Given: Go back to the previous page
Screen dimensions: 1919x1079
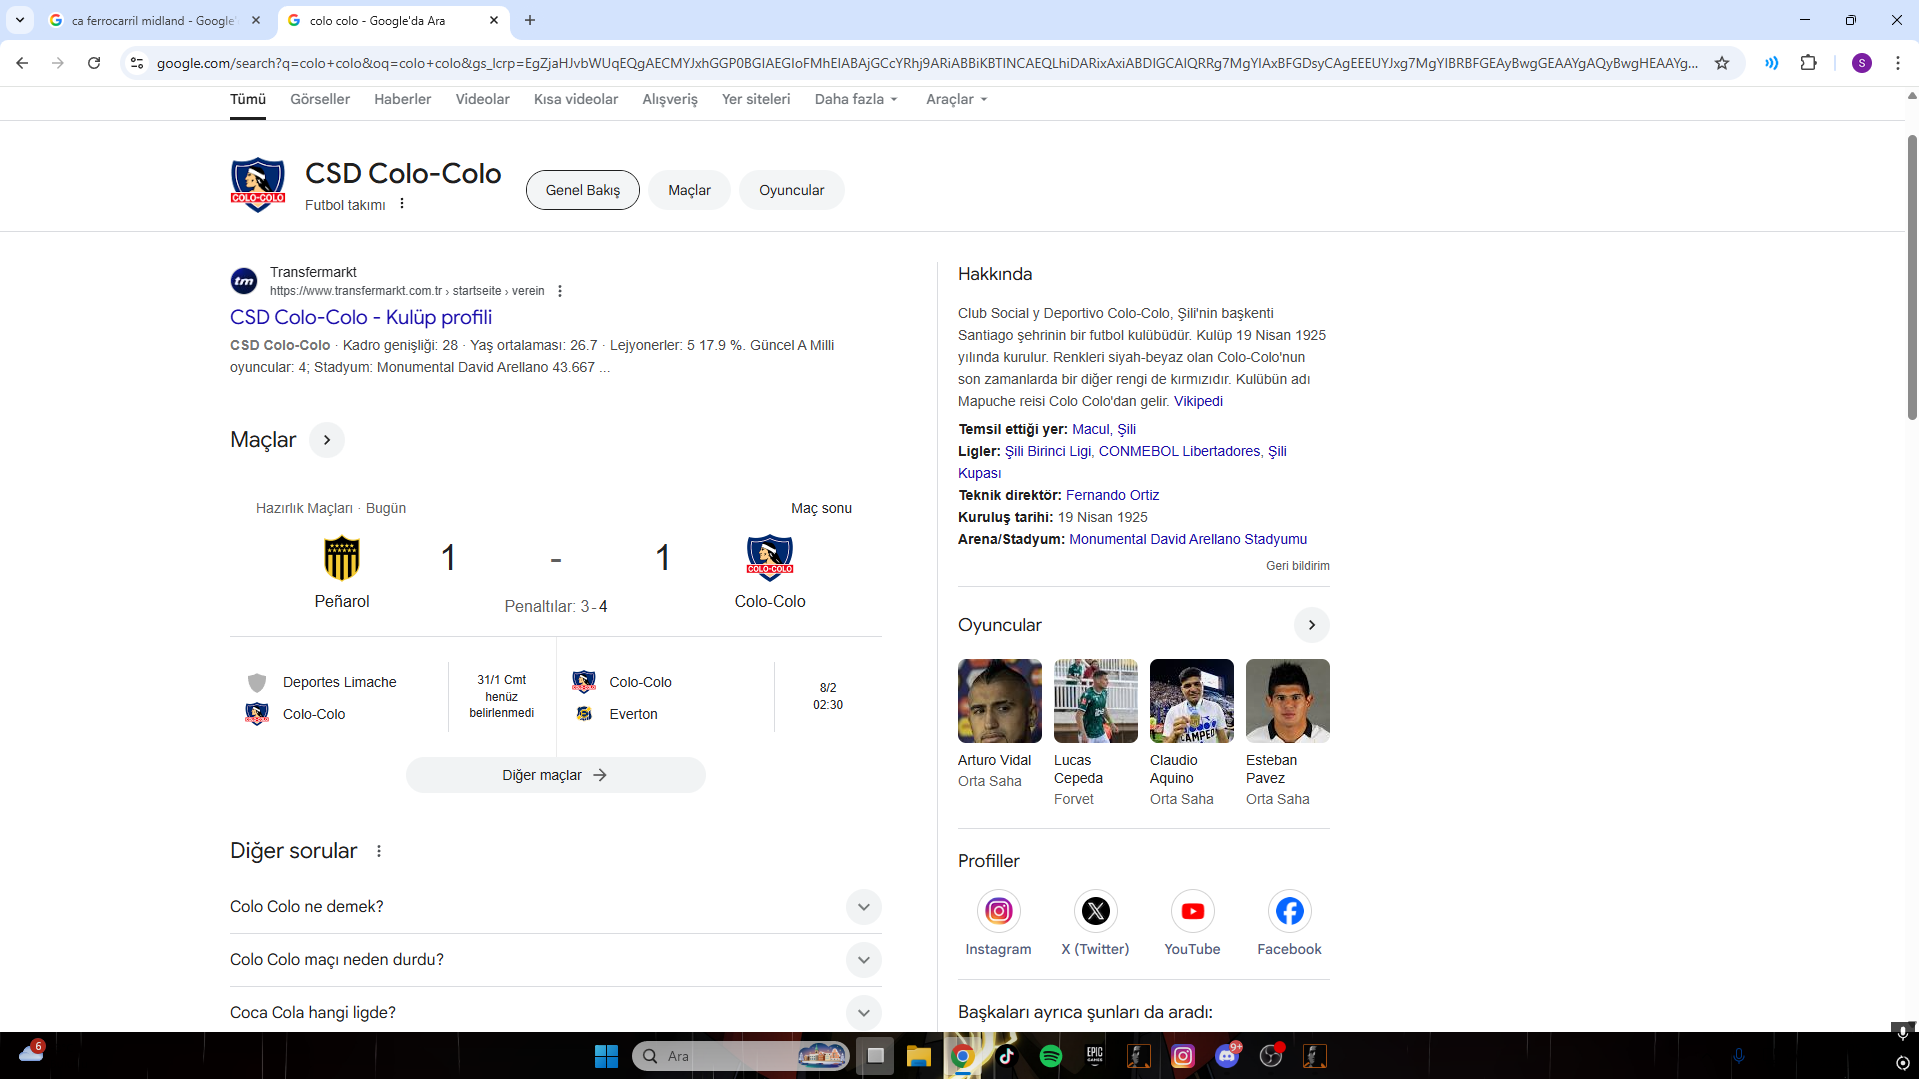Looking at the screenshot, I should [22, 63].
